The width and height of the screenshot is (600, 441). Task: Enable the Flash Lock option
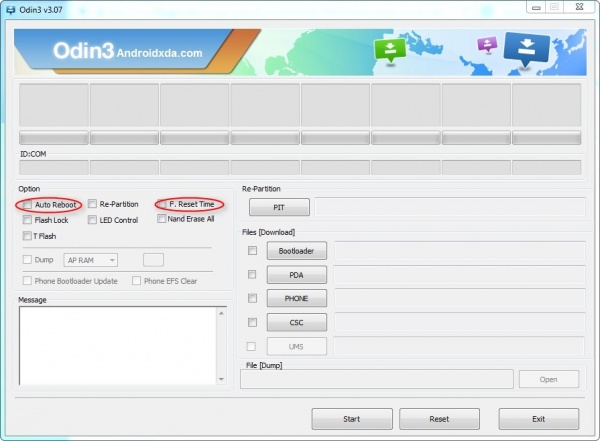click(27, 220)
